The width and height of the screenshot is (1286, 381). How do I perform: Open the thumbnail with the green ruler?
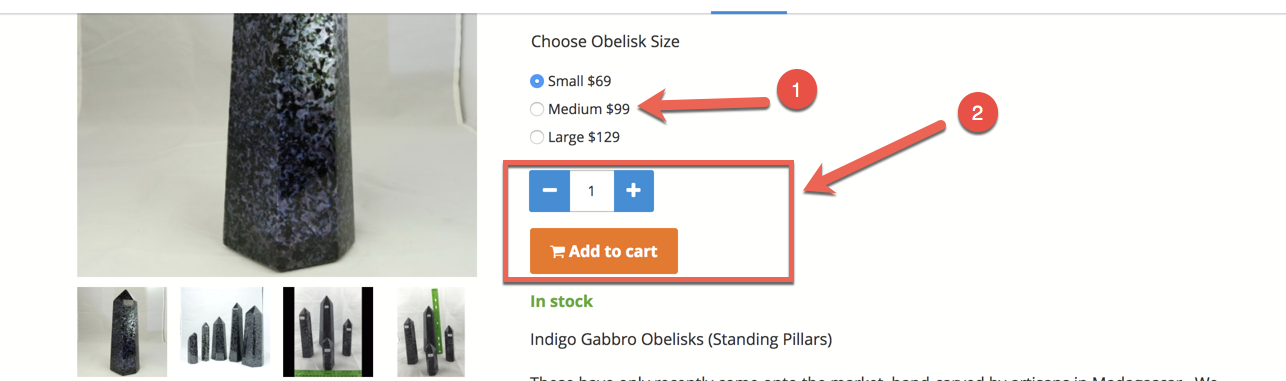[431, 332]
